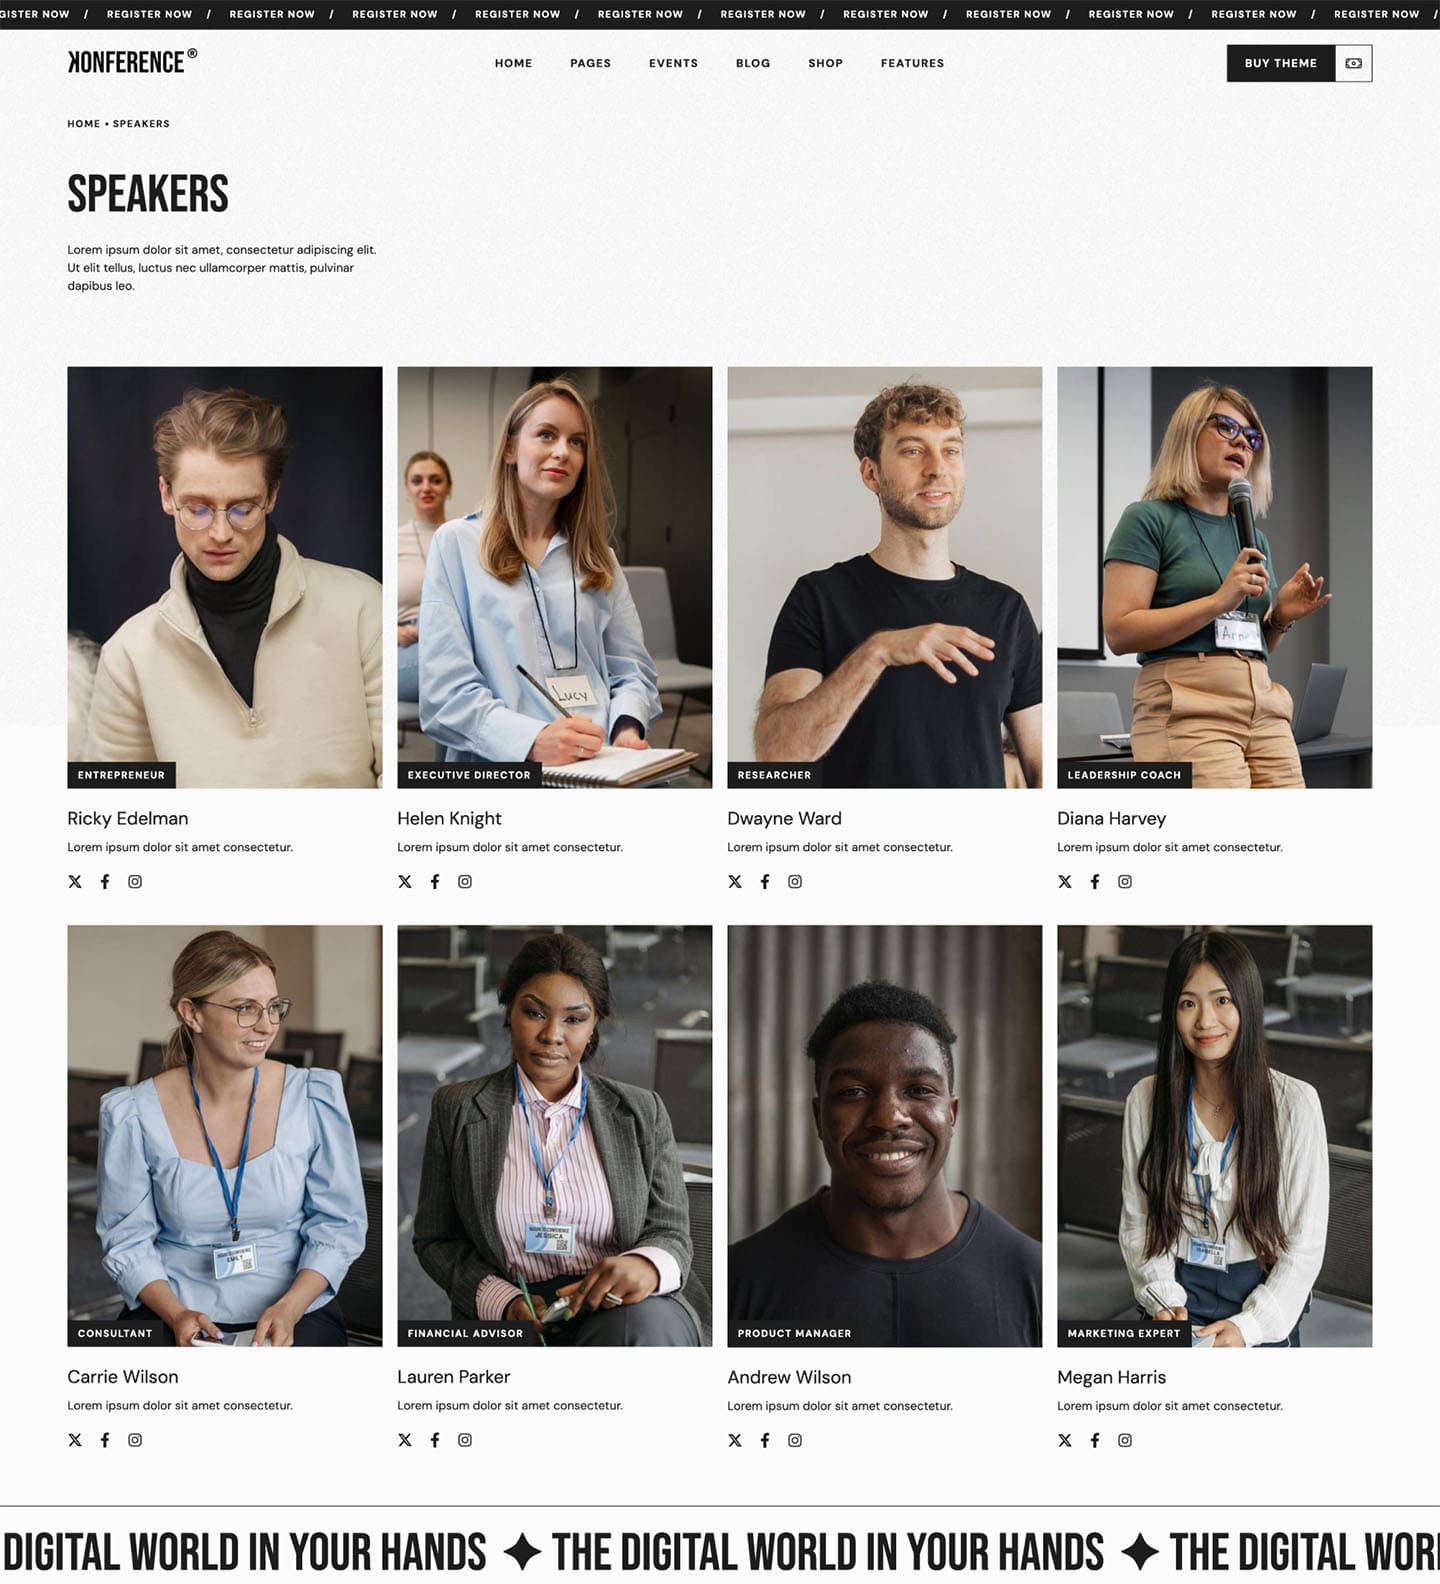The height and width of the screenshot is (1584, 1440).
Task: Open Andrew Wilson's X profile icon
Action: coord(735,1440)
